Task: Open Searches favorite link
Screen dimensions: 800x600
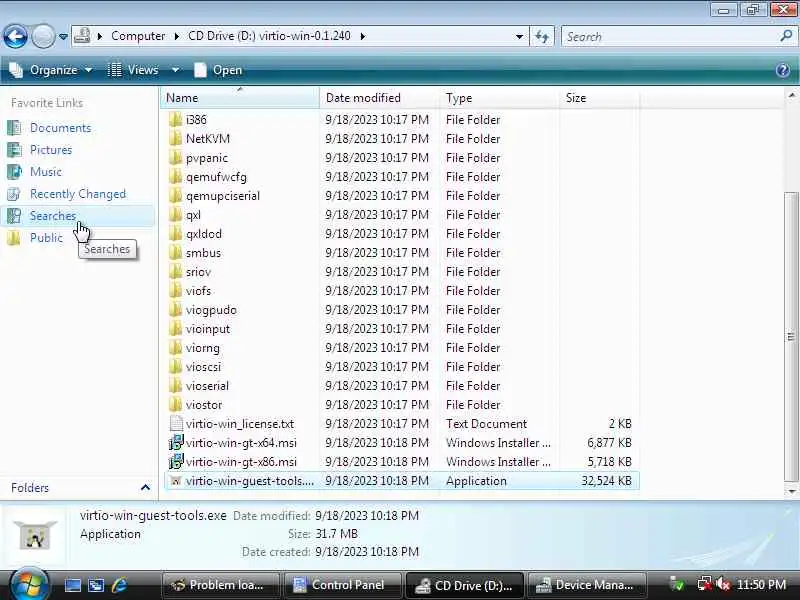Action: [x=53, y=216]
